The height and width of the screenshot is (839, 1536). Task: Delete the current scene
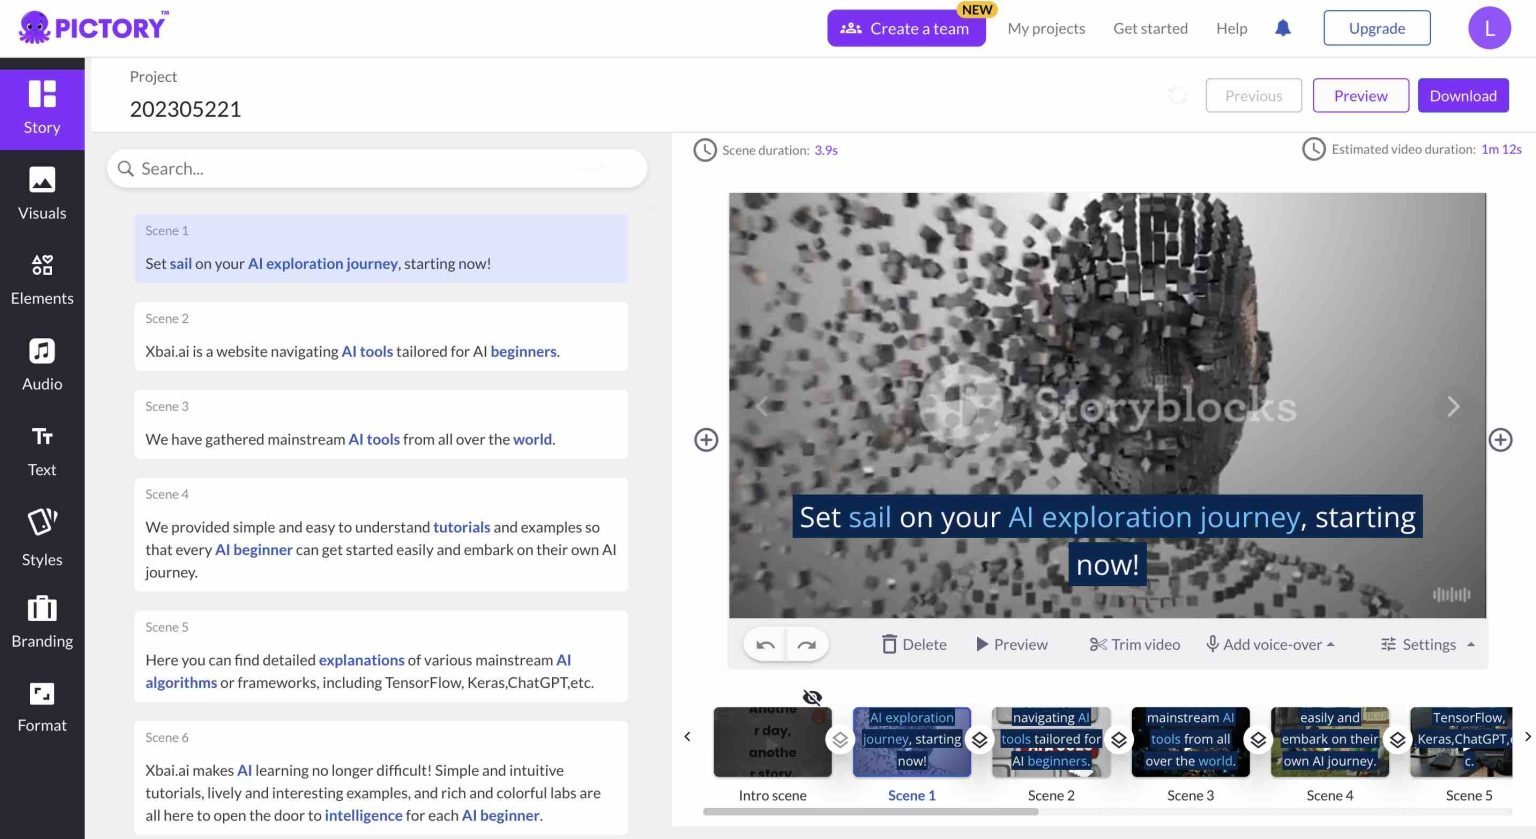[914, 645]
